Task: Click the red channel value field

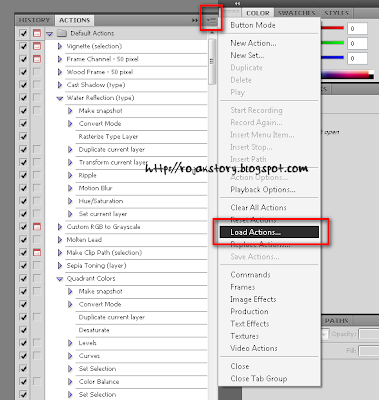Action: point(357,29)
